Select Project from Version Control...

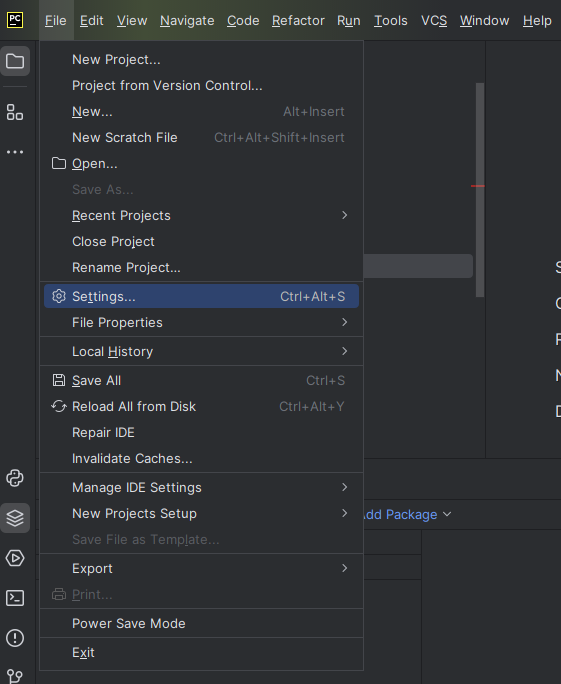(x=202, y=86)
